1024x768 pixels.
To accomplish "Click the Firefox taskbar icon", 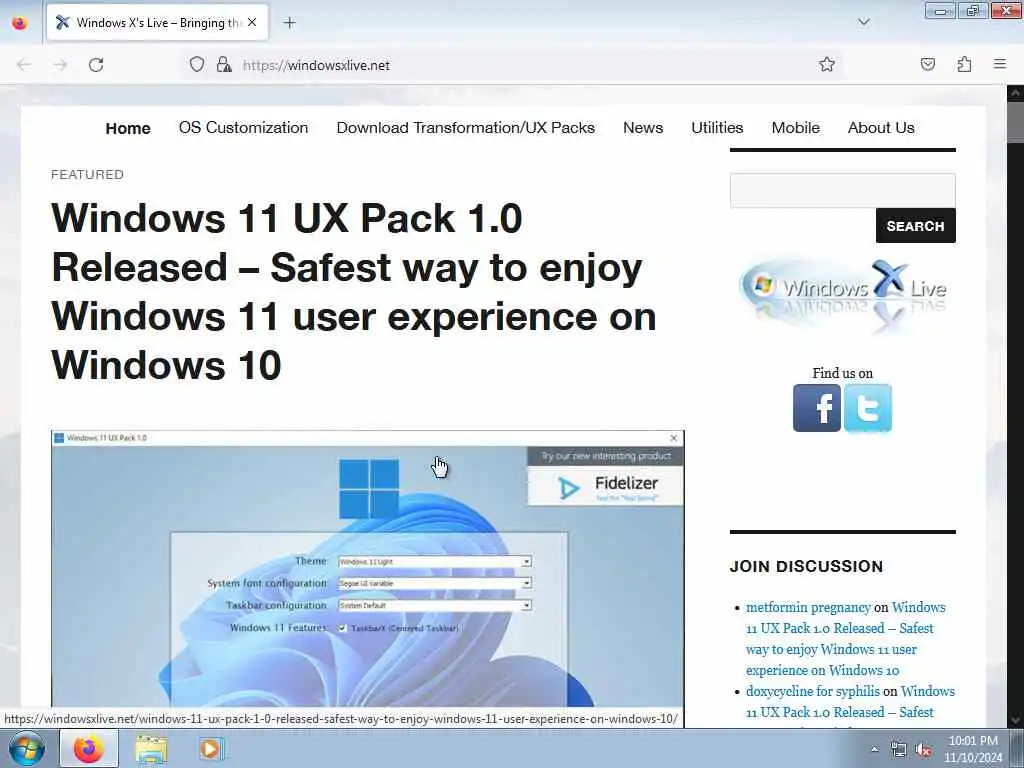I will (89, 748).
